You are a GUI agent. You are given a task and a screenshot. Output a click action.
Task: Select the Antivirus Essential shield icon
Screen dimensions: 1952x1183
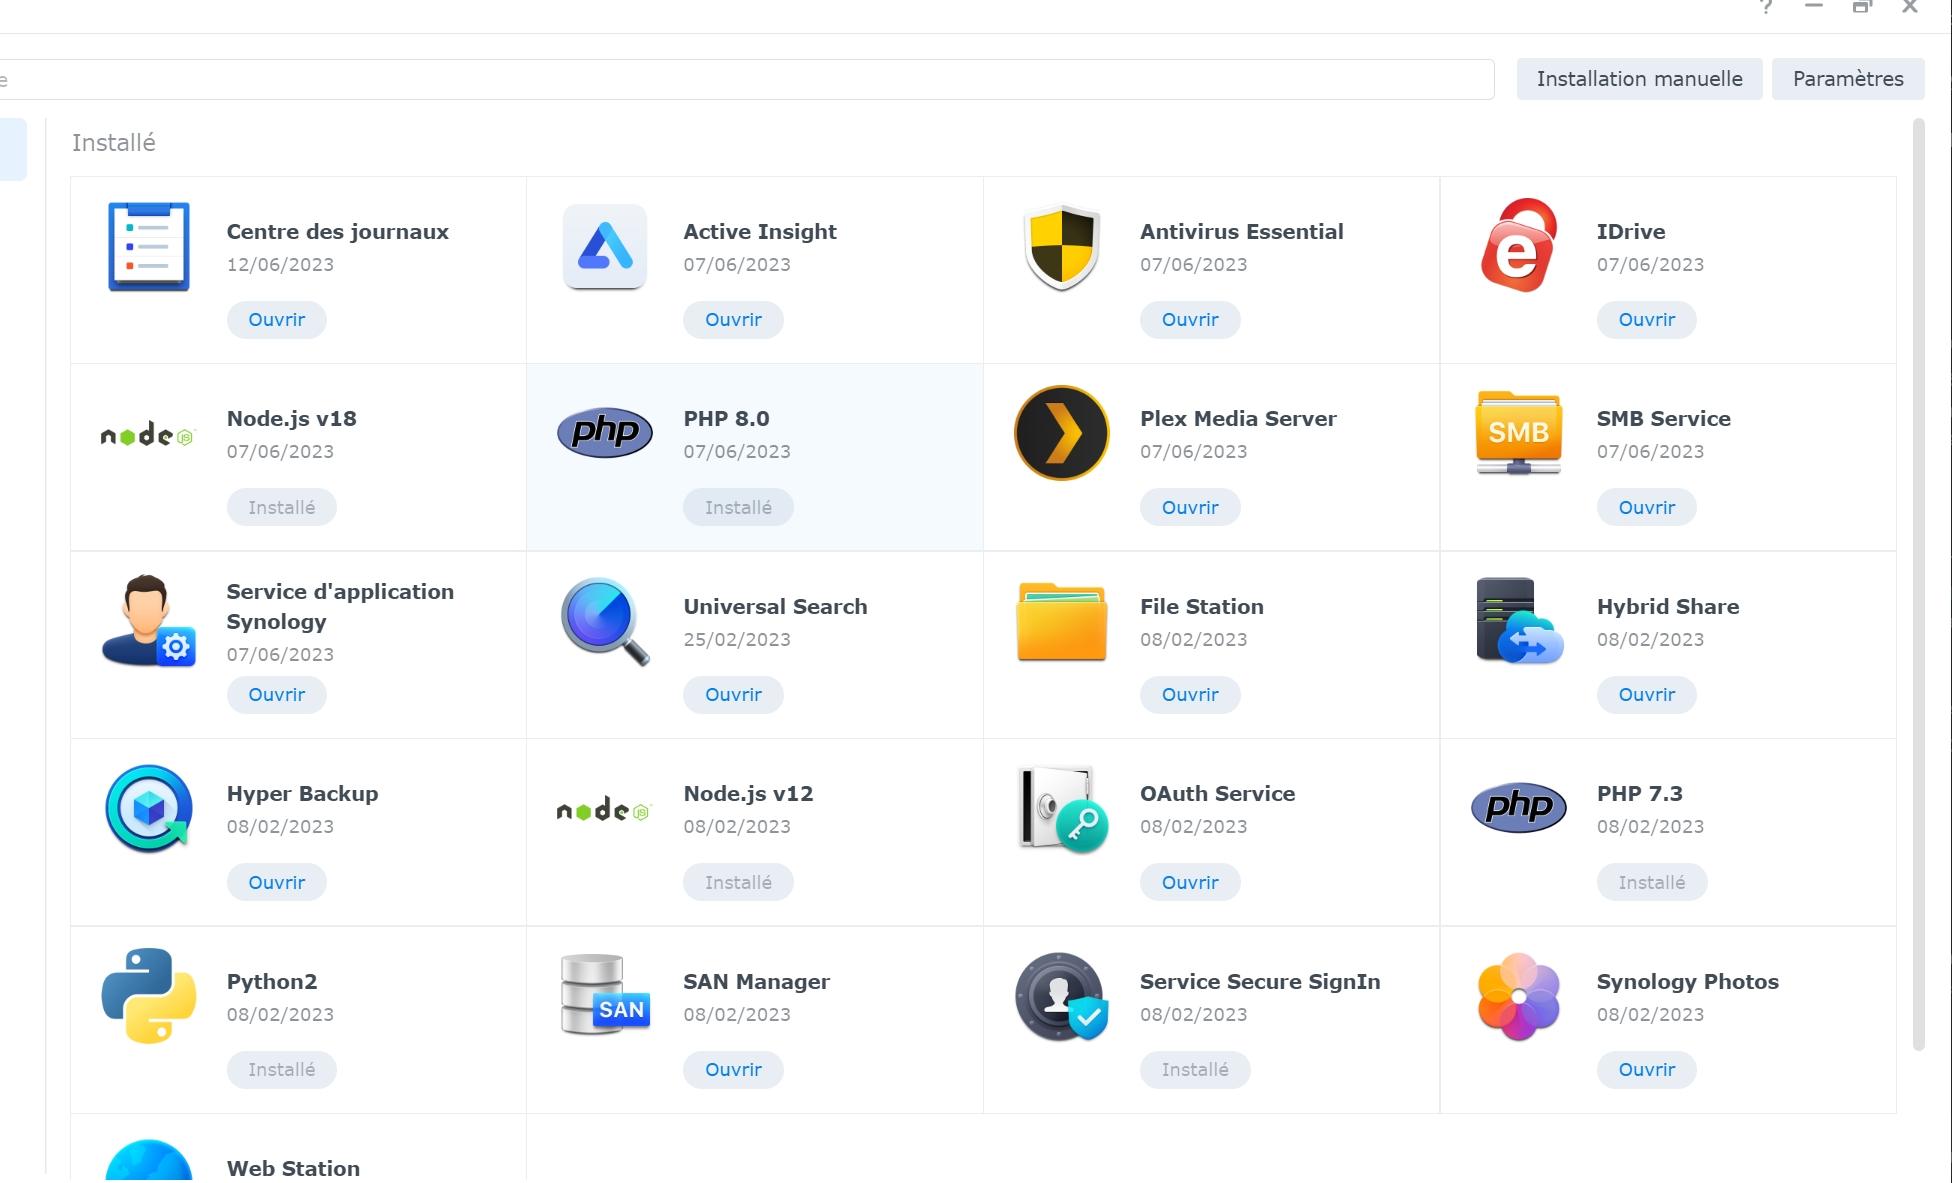coord(1061,246)
